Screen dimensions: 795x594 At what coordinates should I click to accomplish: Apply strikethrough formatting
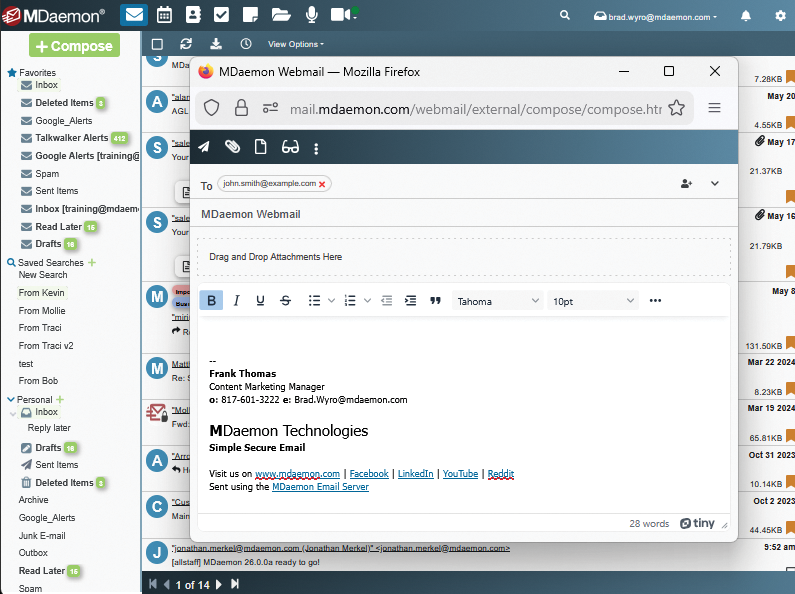[x=285, y=301]
